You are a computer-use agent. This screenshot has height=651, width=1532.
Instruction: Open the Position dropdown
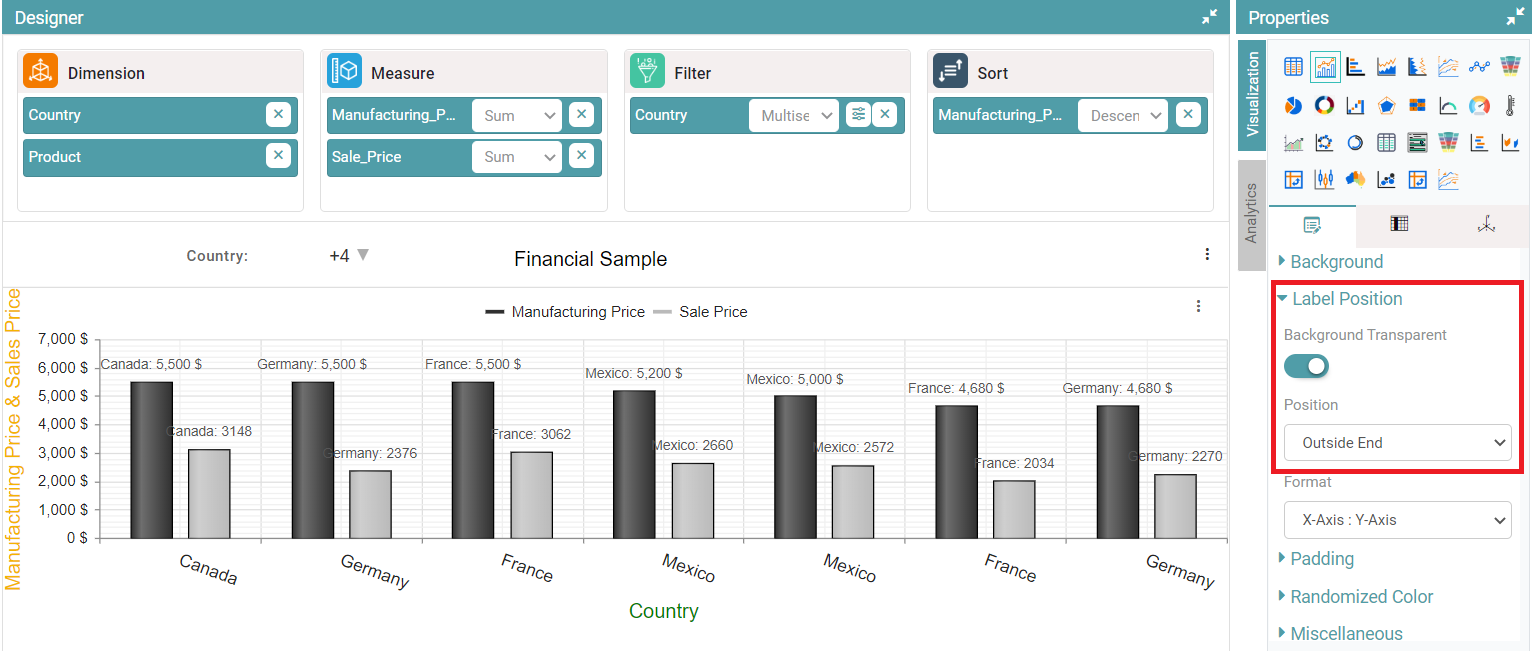[1397, 443]
